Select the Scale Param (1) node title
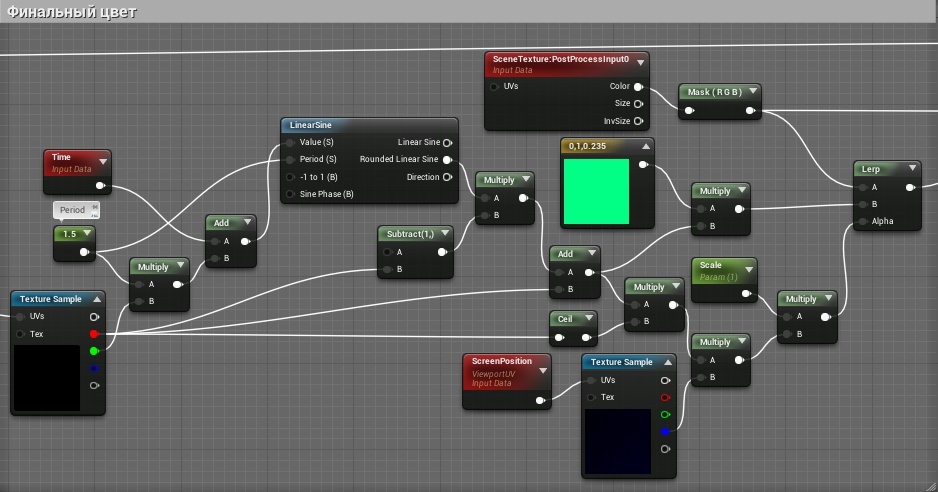Viewport: 938px width, 492px height. point(718,271)
